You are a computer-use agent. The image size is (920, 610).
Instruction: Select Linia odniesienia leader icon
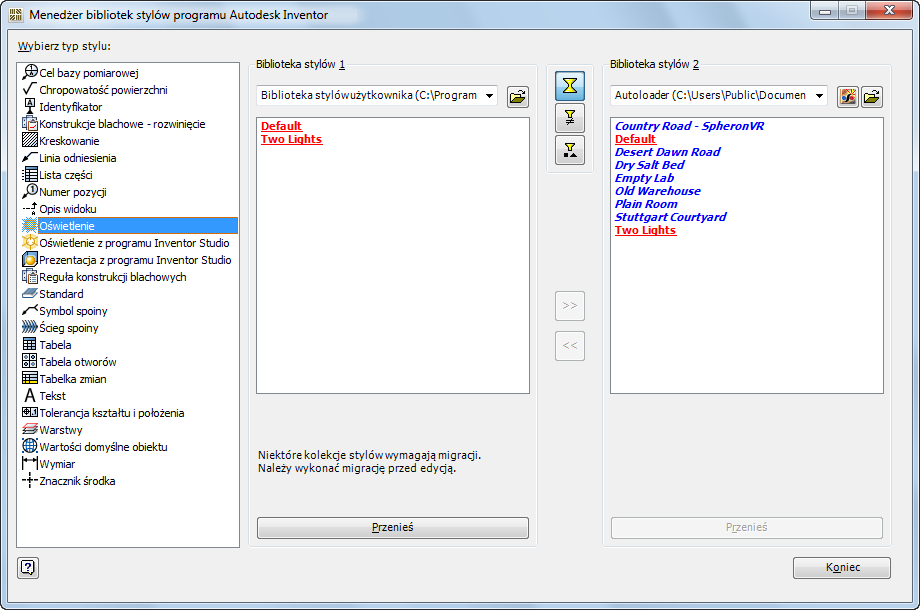point(30,157)
